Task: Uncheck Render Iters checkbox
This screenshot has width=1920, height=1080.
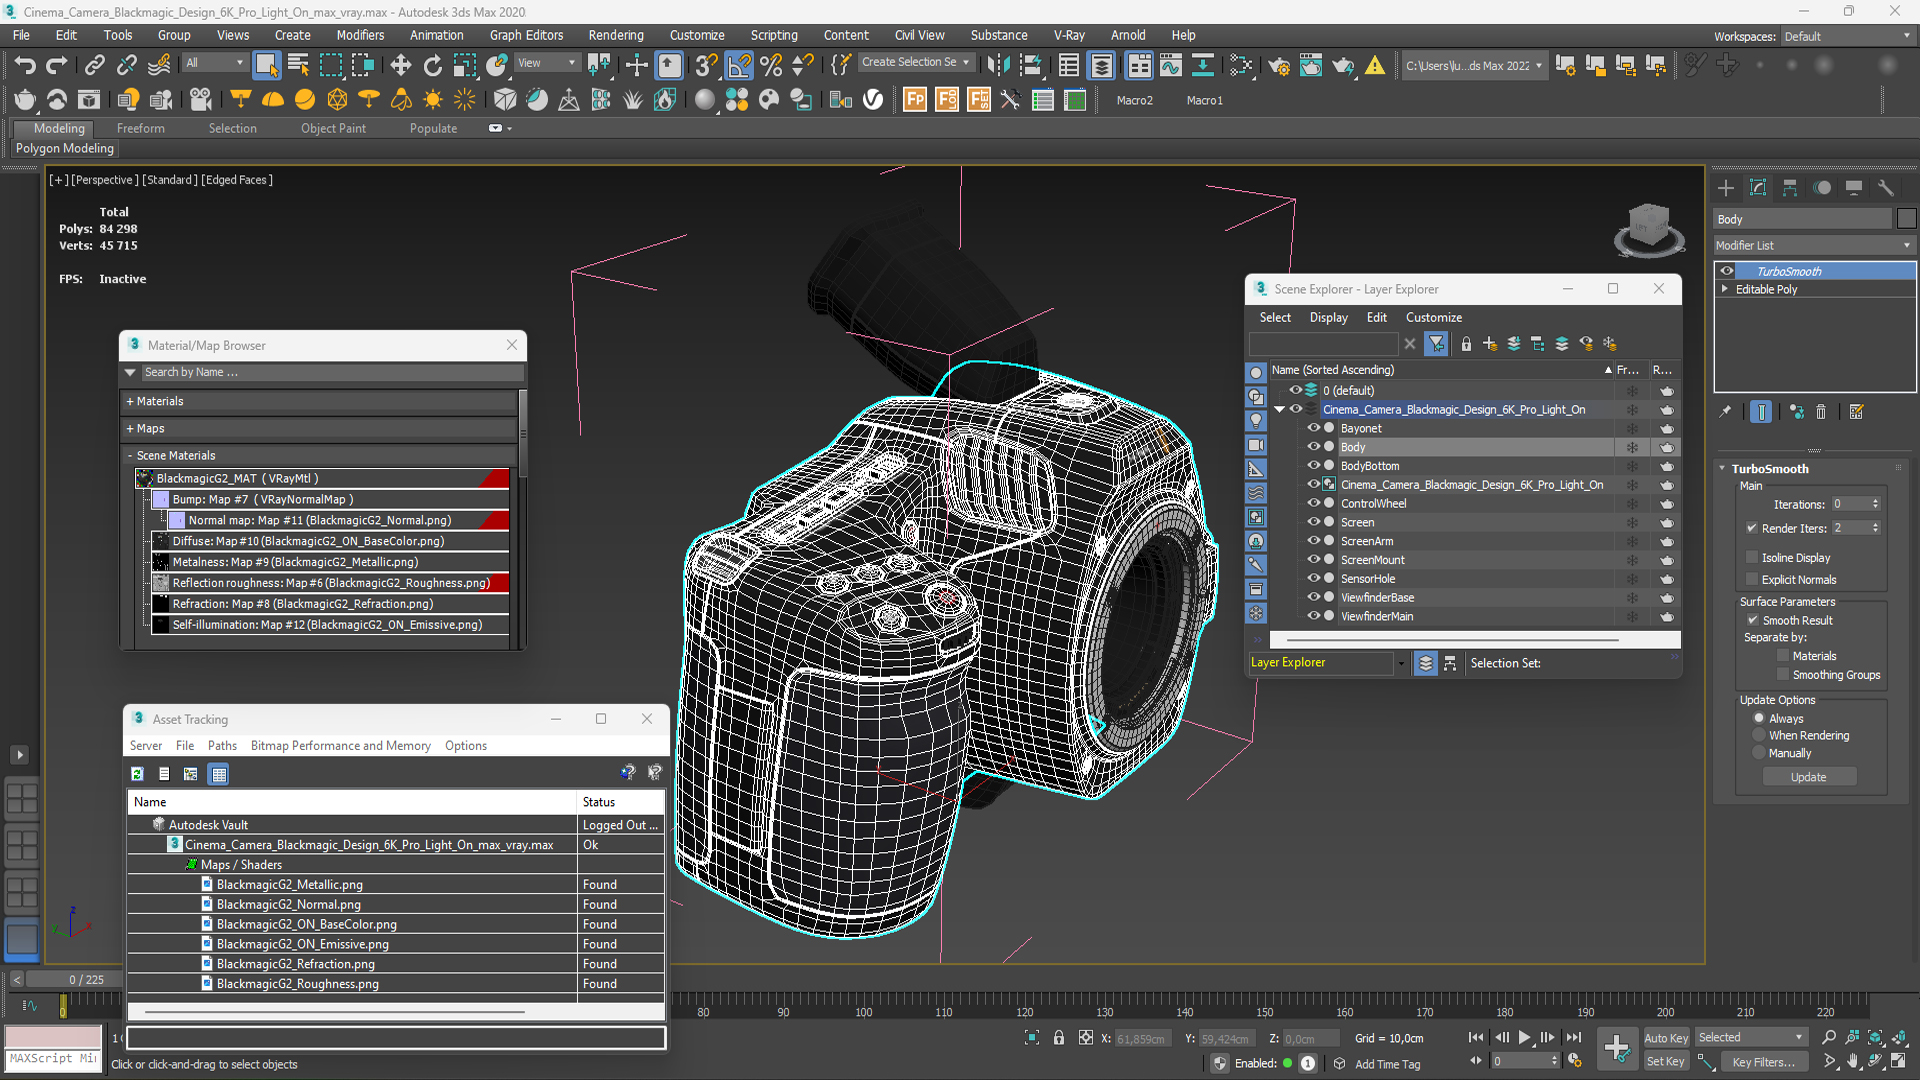Action: (1752, 528)
